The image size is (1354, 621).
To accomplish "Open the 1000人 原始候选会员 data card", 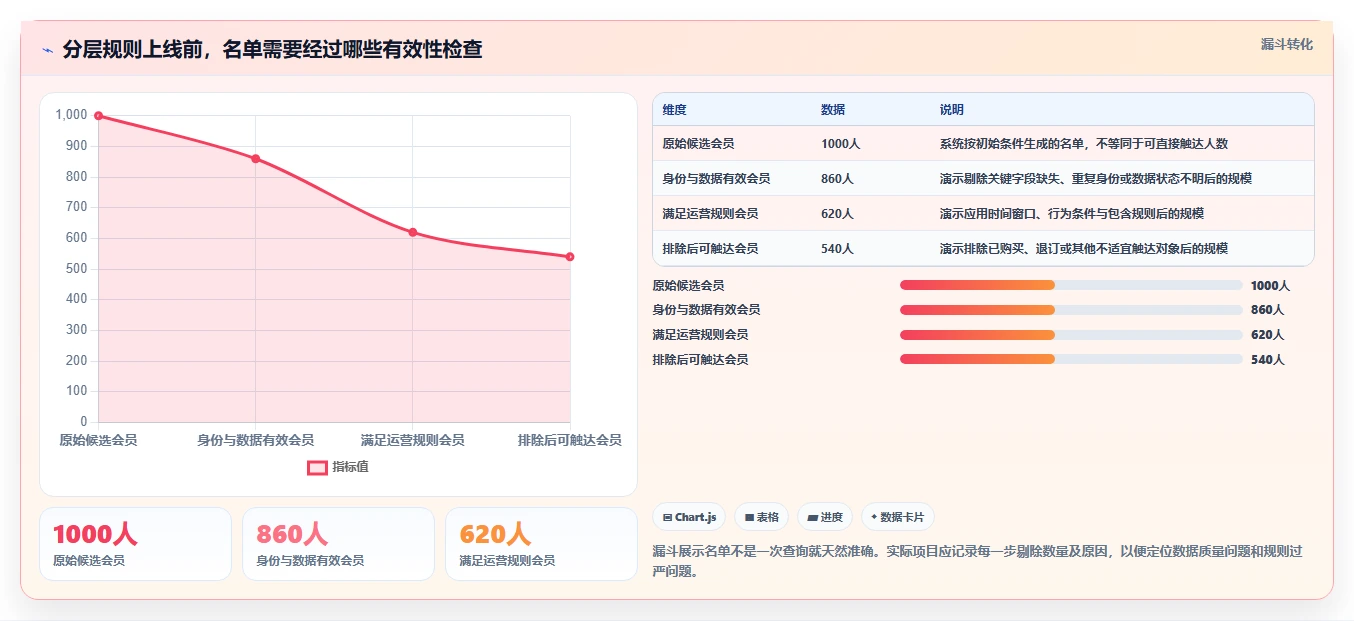I will coord(135,544).
